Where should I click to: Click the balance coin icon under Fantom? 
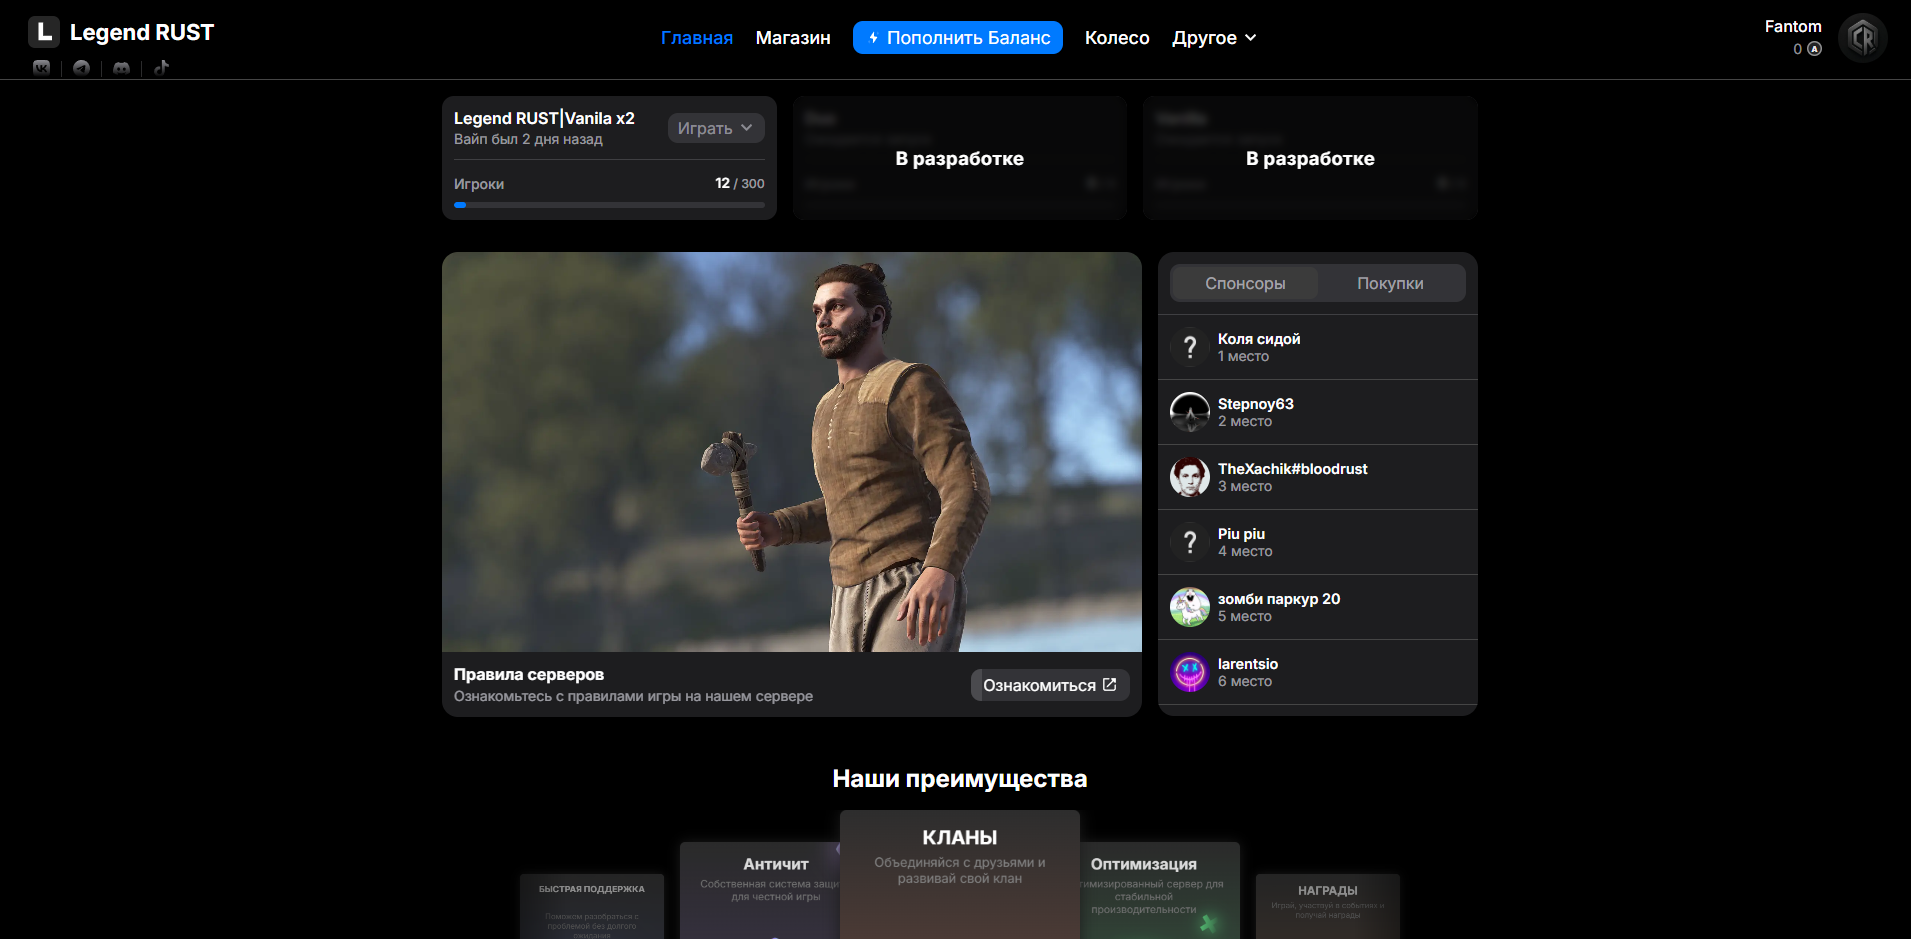pos(1814,49)
